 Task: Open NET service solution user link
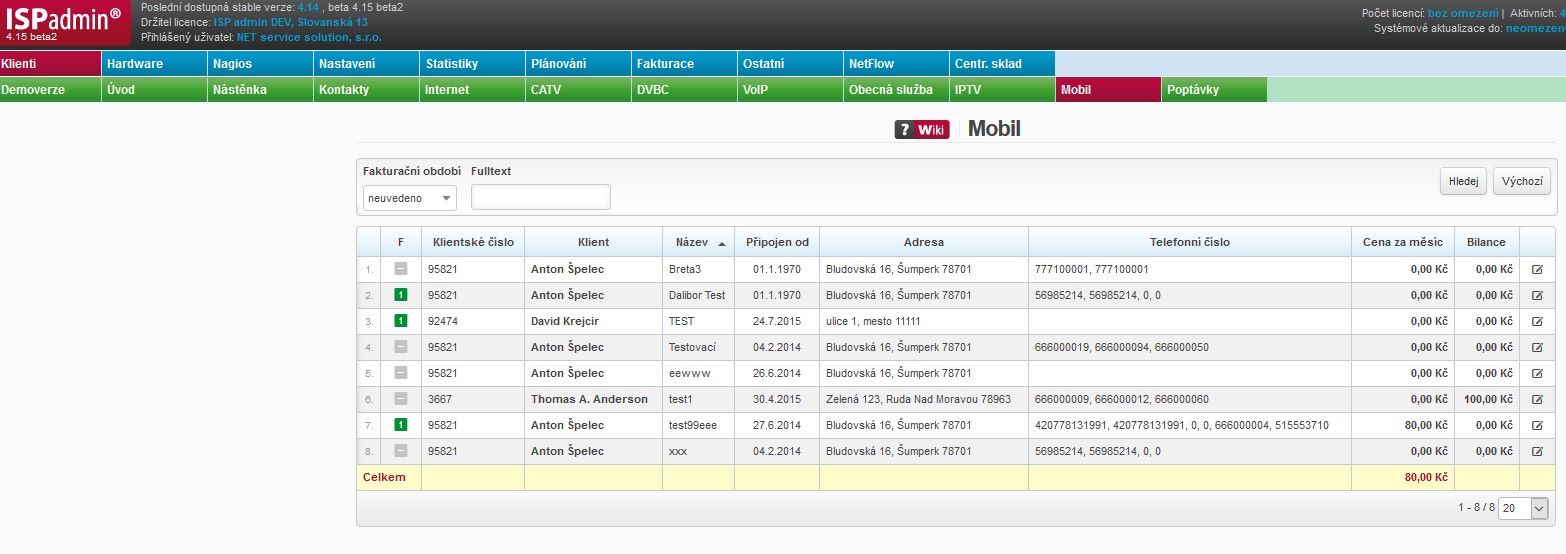coord(309,37)
